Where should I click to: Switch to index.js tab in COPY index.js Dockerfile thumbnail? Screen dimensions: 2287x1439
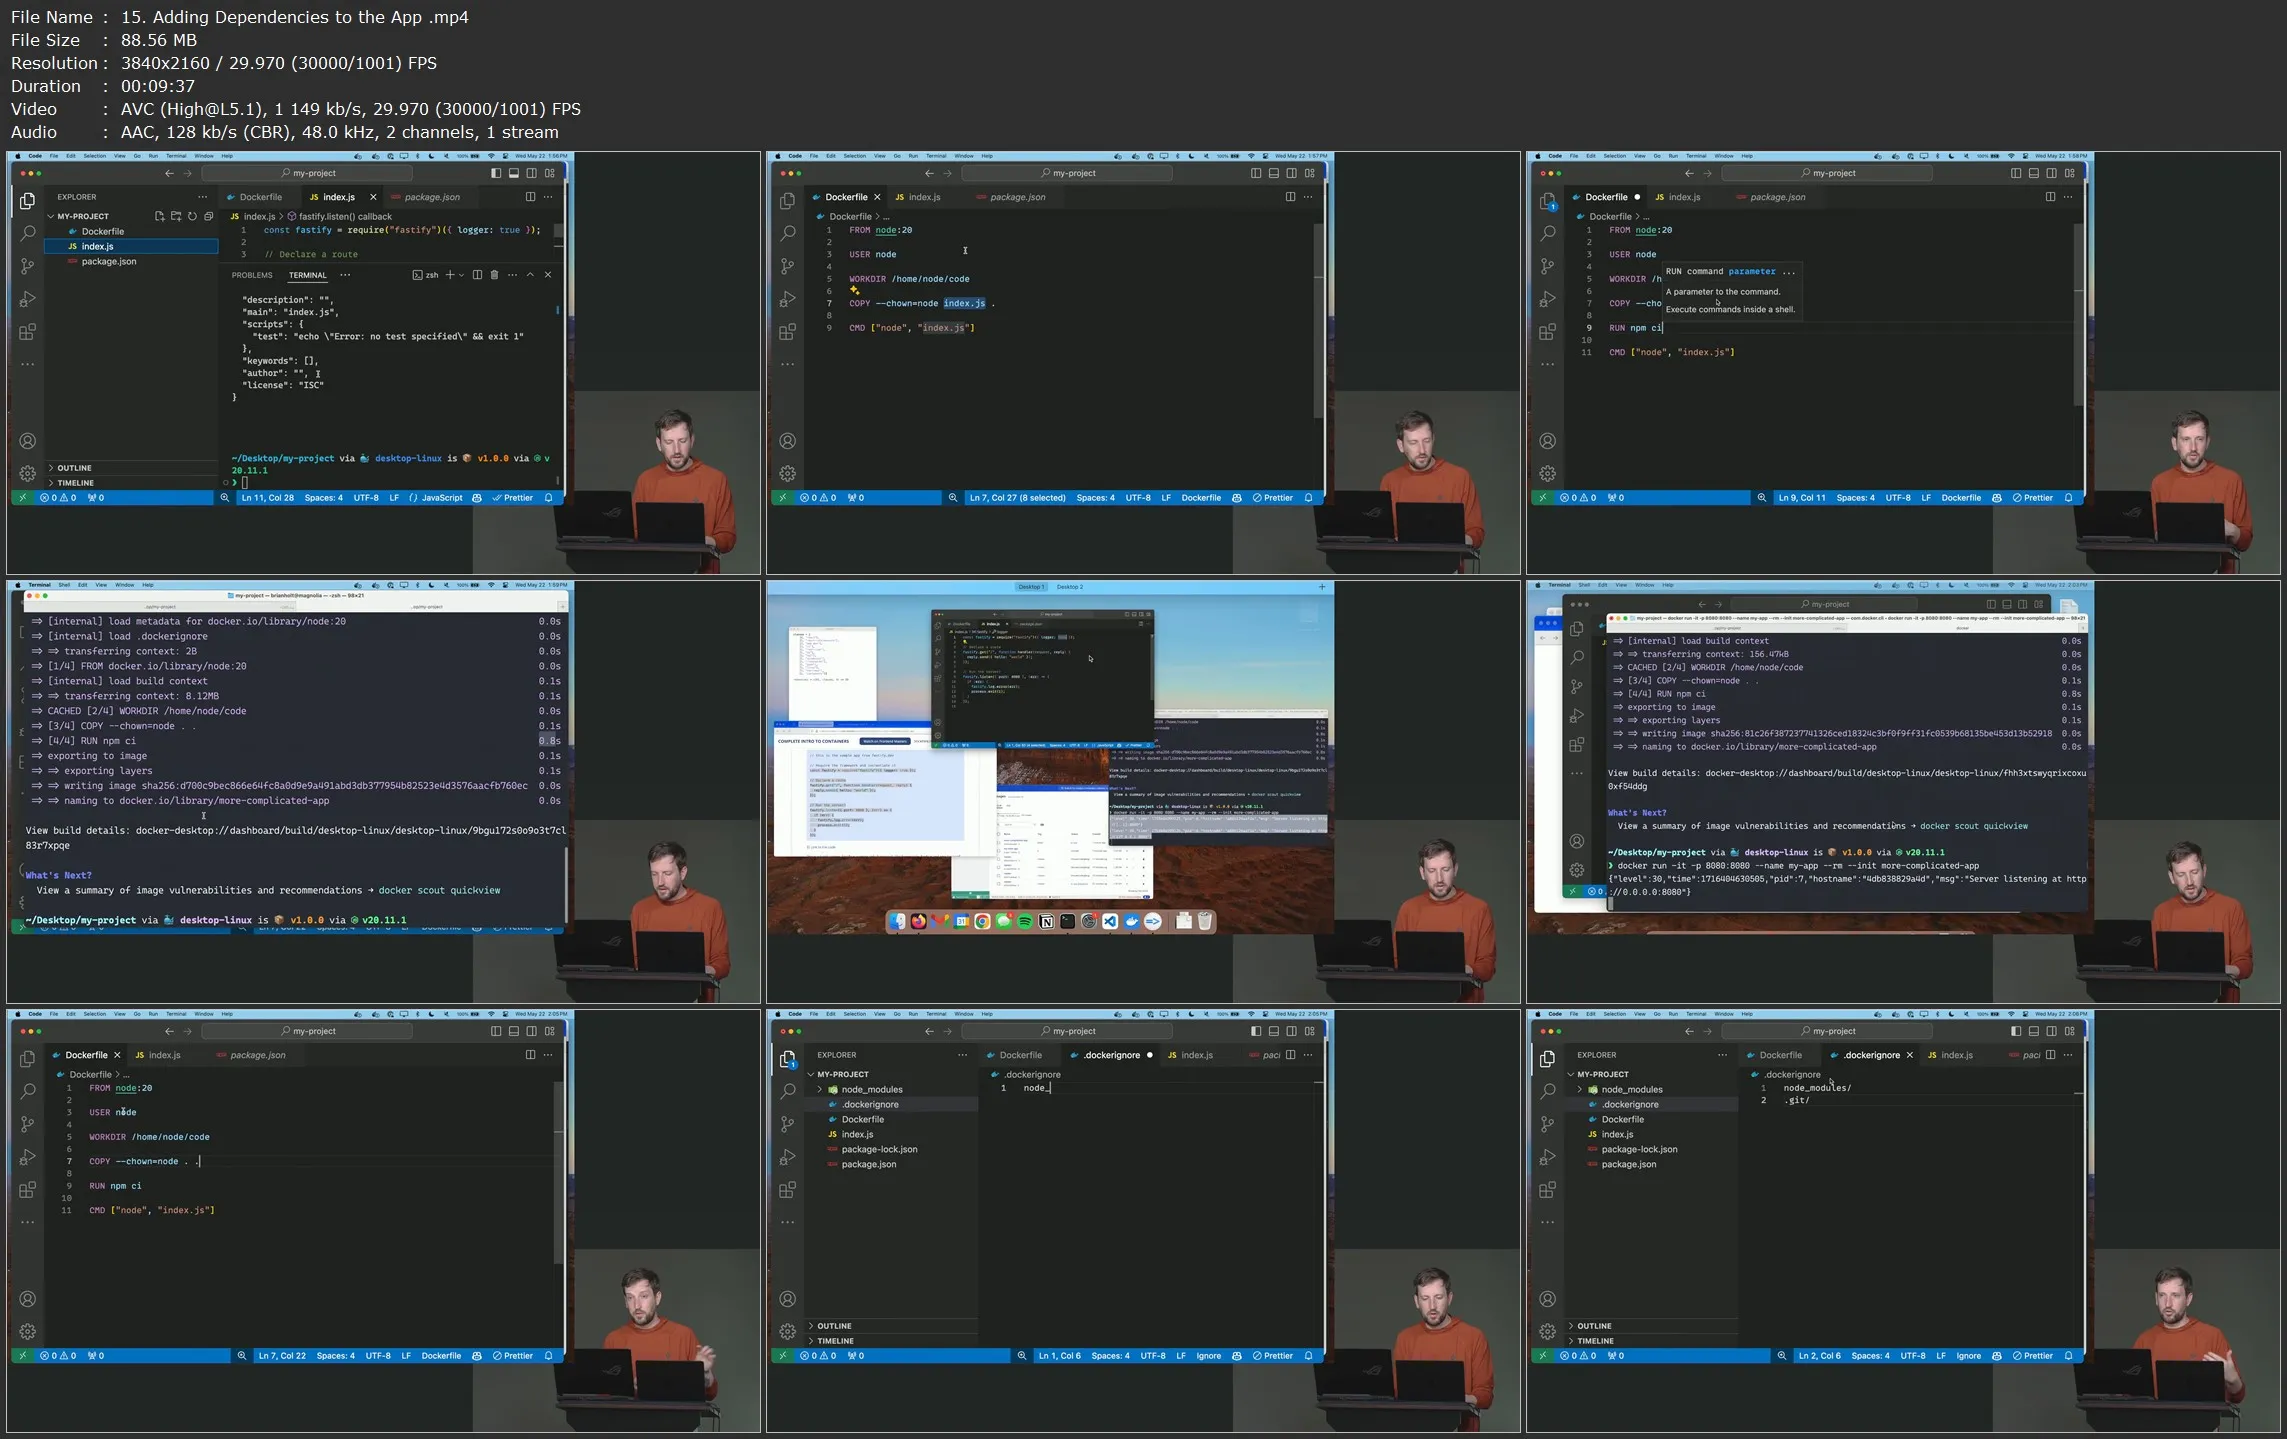click(x=924, y=197)
